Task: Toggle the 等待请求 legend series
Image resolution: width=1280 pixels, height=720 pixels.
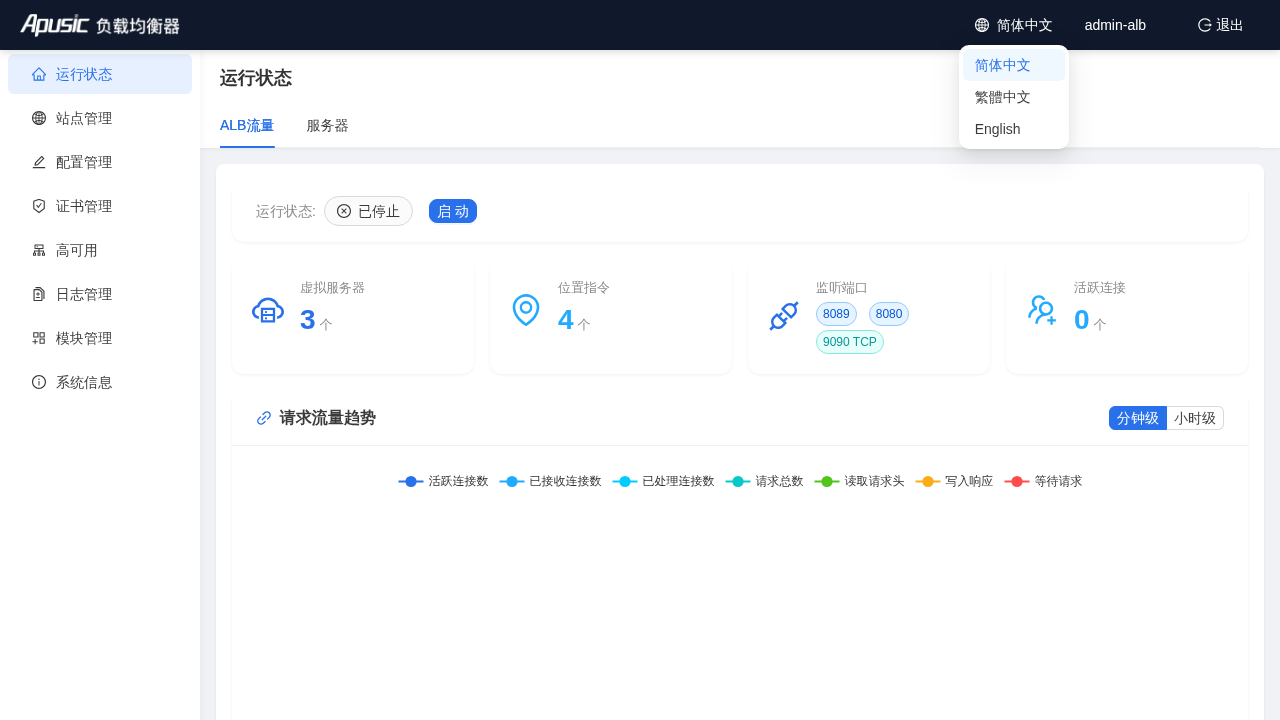Action: pos(1043,481)
